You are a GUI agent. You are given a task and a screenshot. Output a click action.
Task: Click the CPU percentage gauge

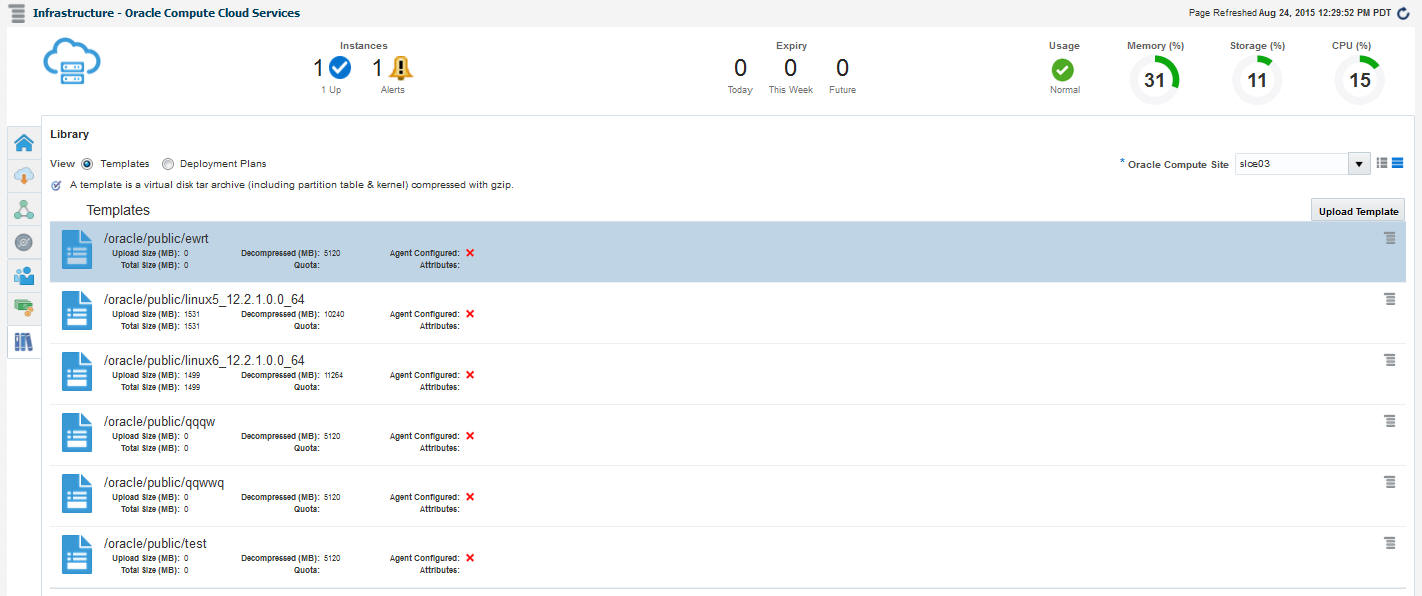click(x=1360, y=80)
